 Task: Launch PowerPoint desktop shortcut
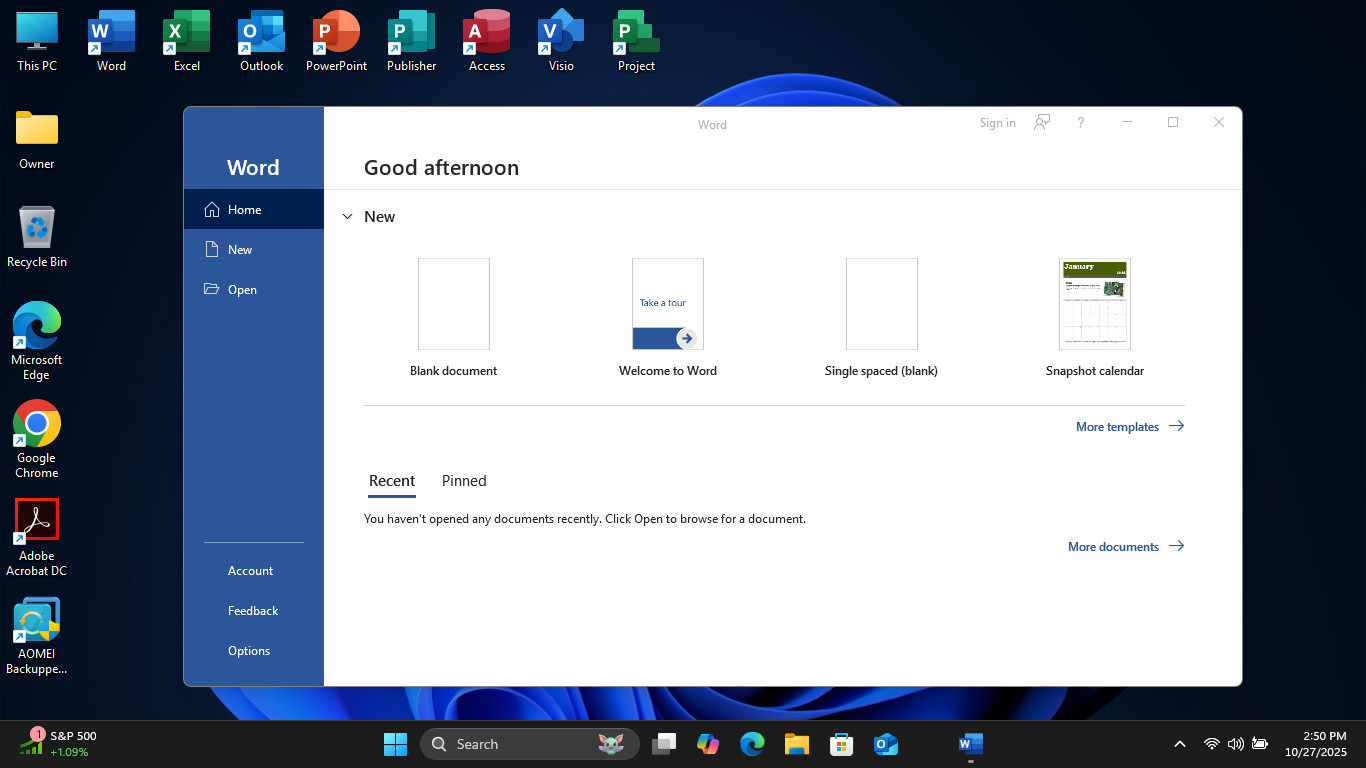(x=336, y=41)
